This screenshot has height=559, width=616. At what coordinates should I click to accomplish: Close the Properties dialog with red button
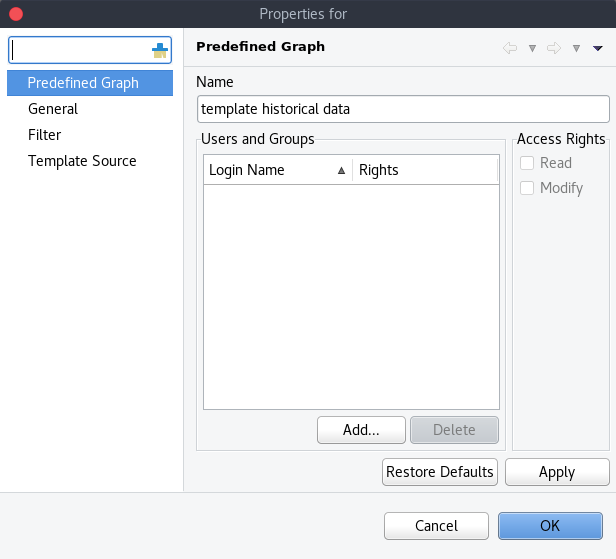pyautogui.click(x=15, y=14)
